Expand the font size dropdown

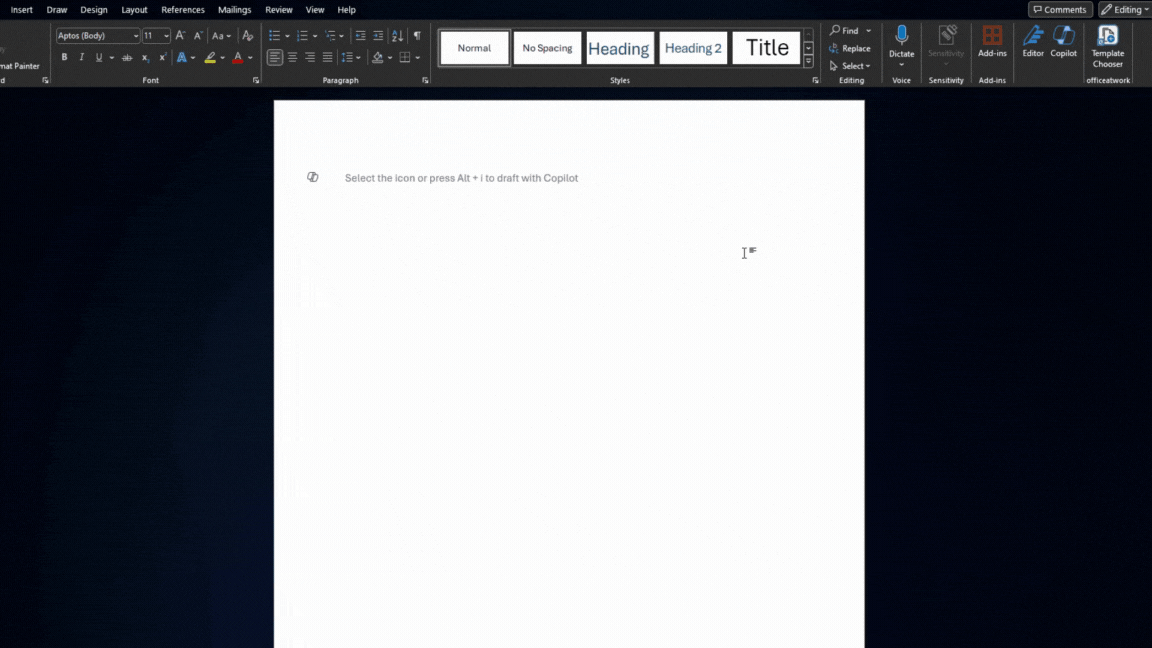click(167, 36)
